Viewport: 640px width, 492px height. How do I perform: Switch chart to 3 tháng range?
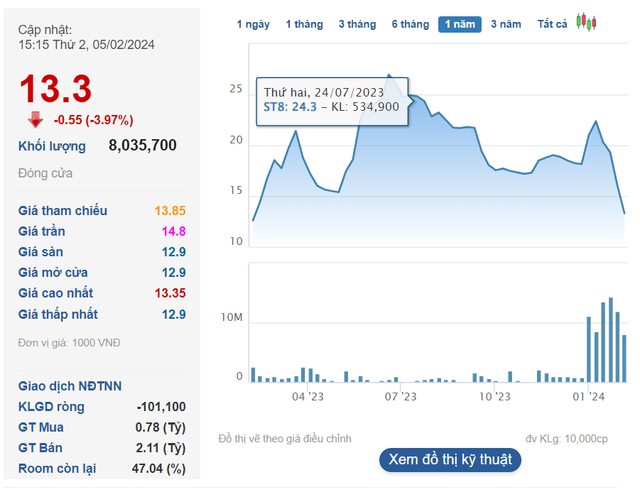[x=356, y=24]
